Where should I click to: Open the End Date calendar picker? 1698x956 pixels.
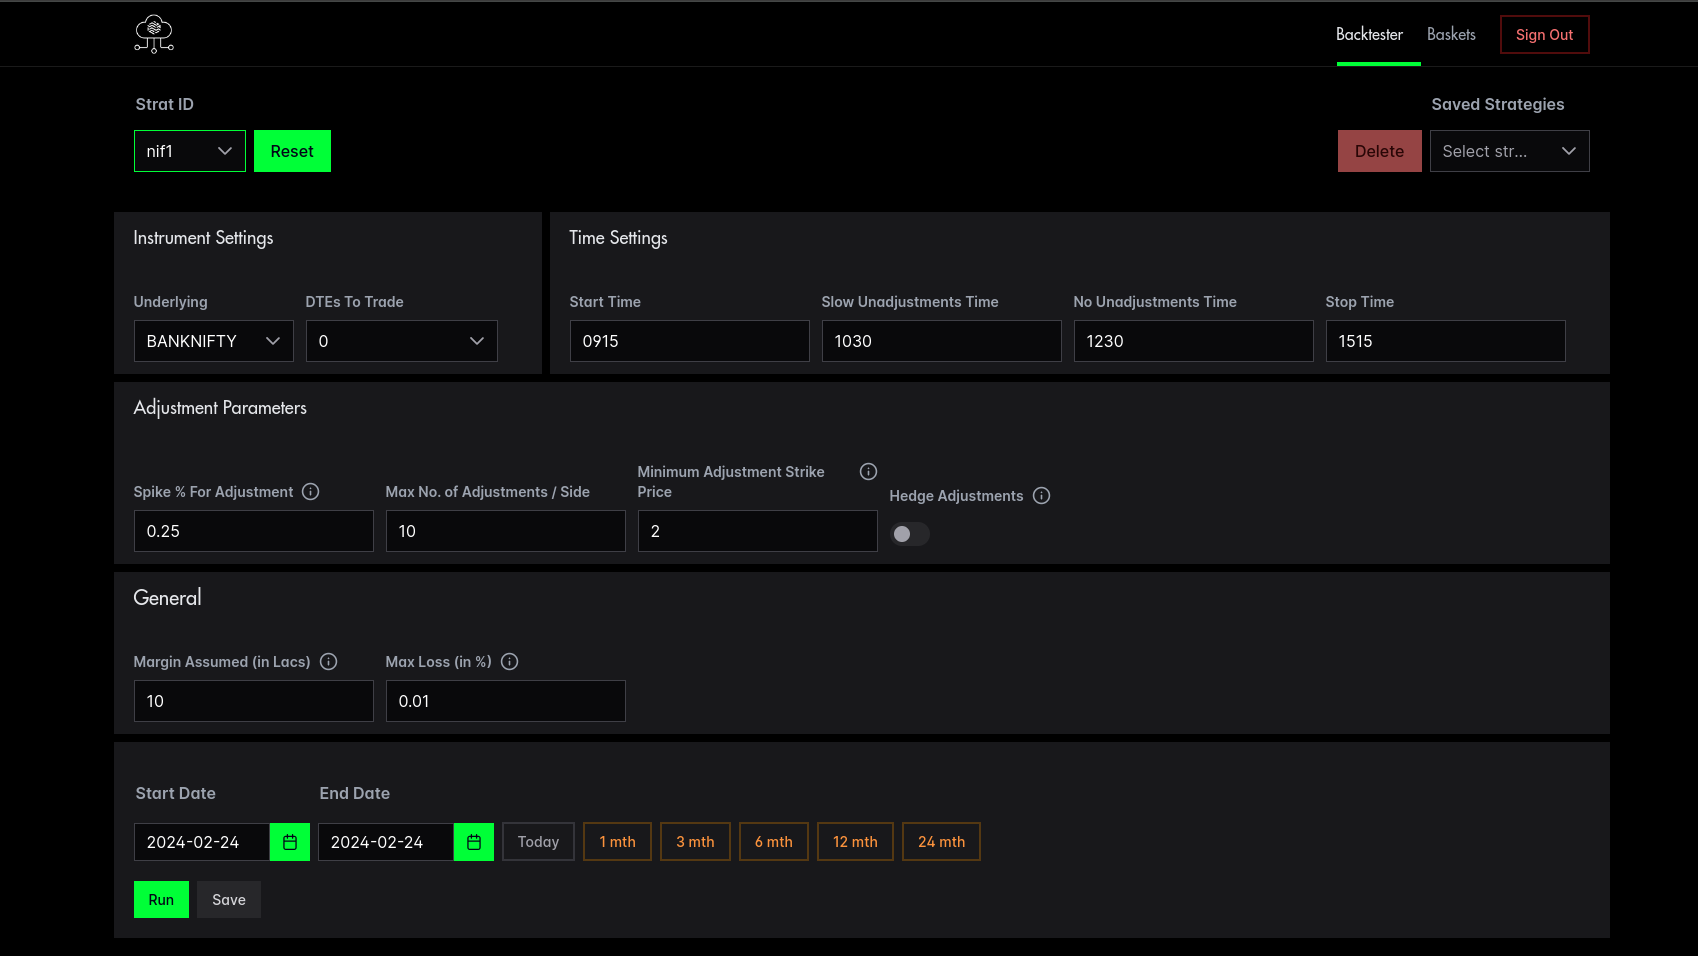(x=474, y=842)
